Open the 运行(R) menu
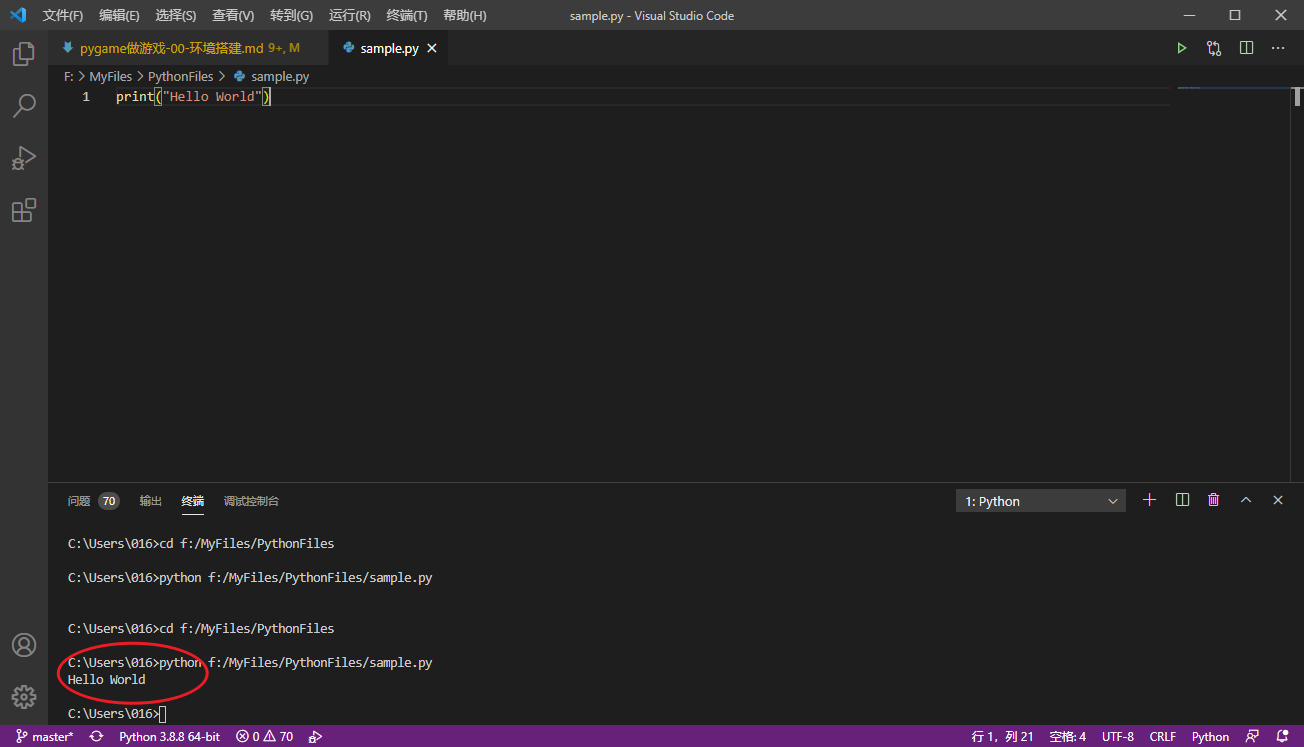This screenshot has width=1304, height=747. coord(349,16)
